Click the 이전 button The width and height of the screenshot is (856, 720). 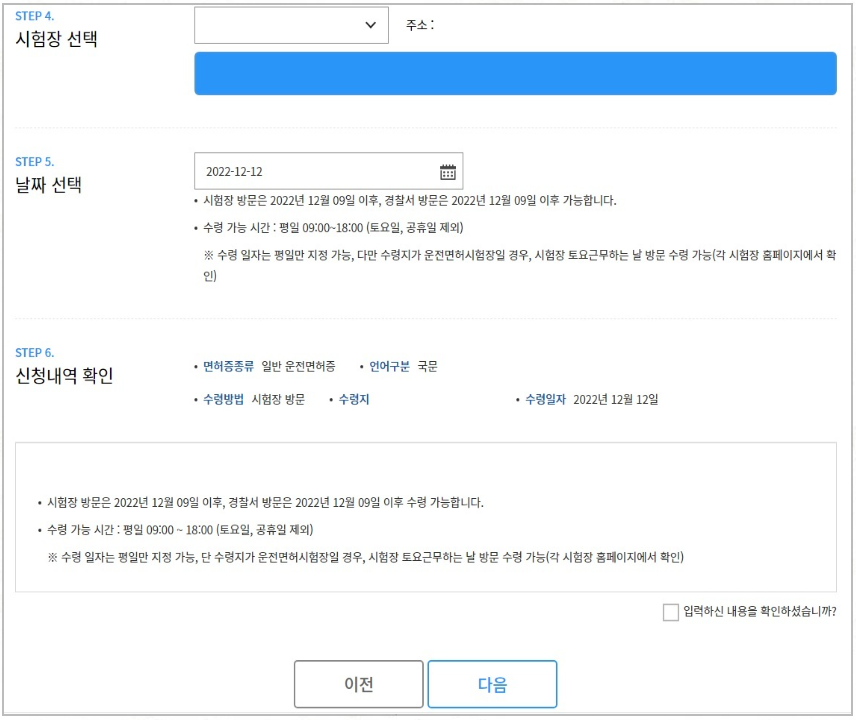(359, 684)
